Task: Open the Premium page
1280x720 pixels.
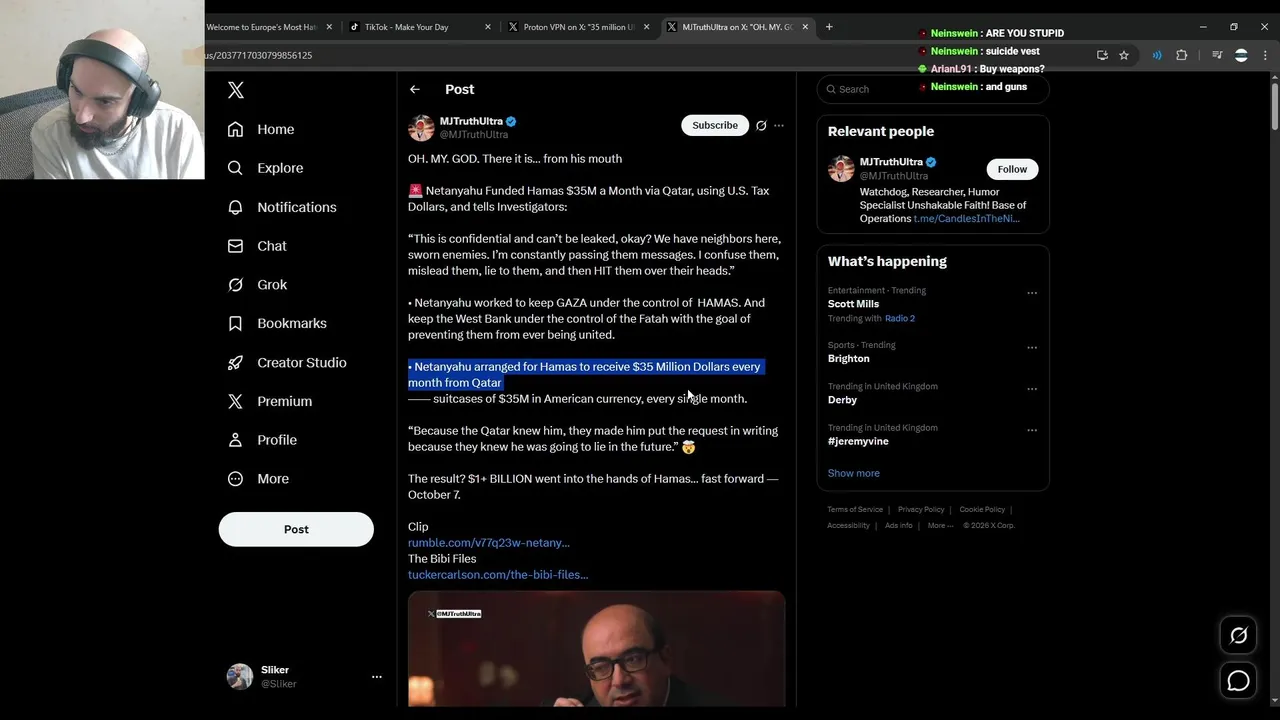Action: click(269, 401)
